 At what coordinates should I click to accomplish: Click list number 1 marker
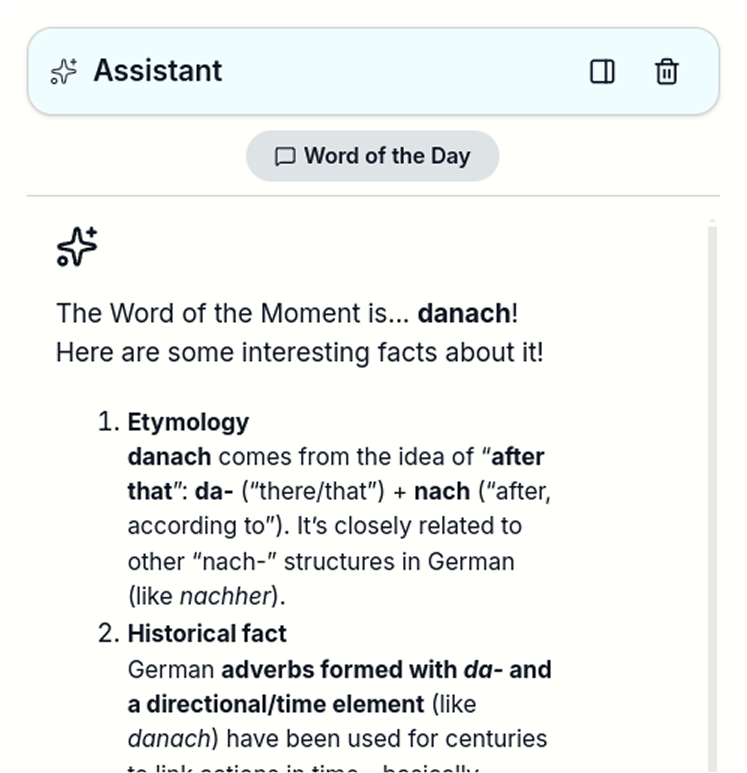(x=109, y=422)
